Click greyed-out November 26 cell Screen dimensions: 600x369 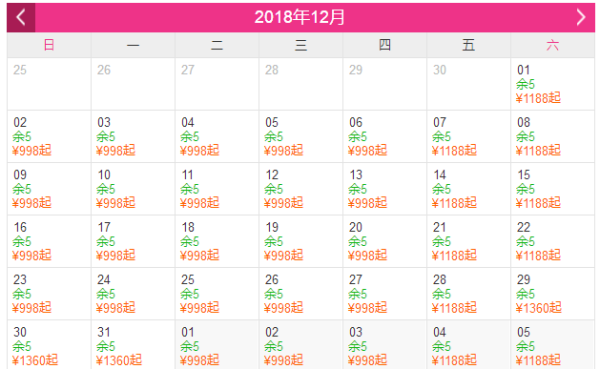point(133,84)
